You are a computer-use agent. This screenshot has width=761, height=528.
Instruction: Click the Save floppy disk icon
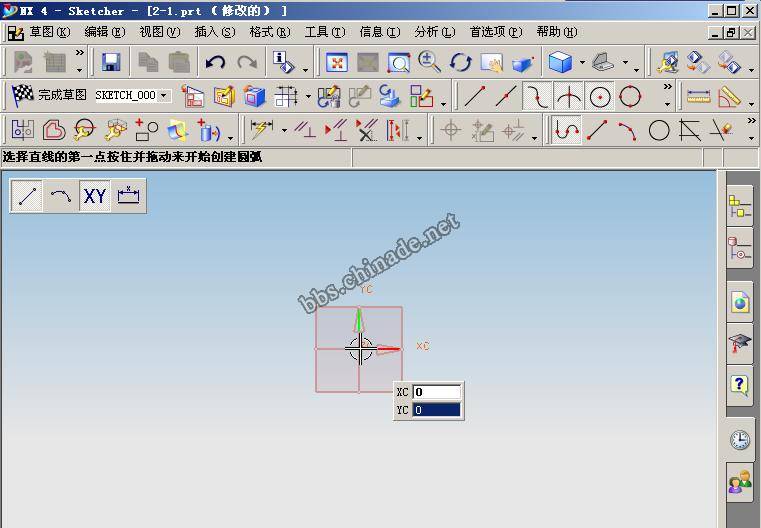(111, 62)
